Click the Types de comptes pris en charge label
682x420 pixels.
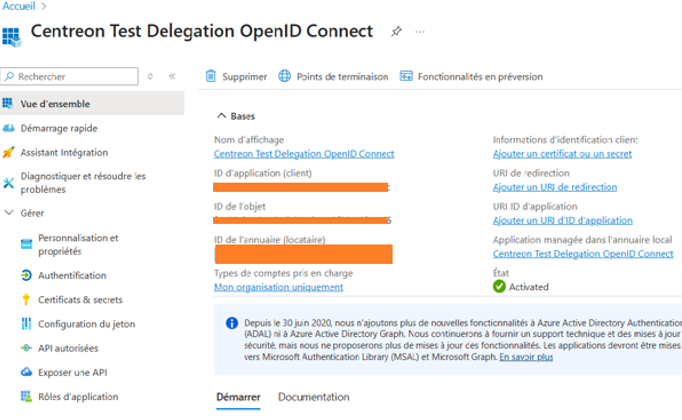(284, 273)
